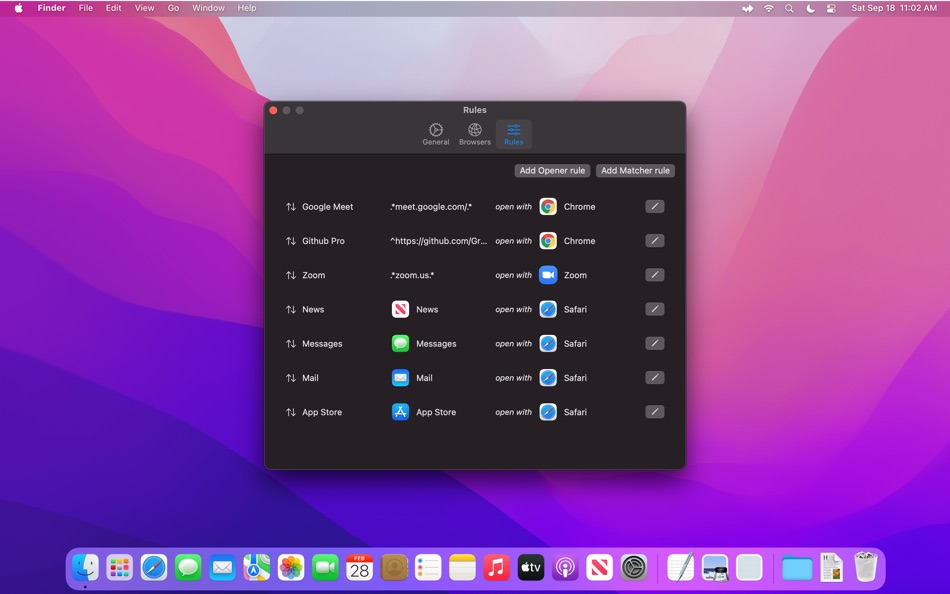Select the ^https://github.com/Gr... pattern text
The height and width of the screenshot is (594, 950).
click(439, 241)
